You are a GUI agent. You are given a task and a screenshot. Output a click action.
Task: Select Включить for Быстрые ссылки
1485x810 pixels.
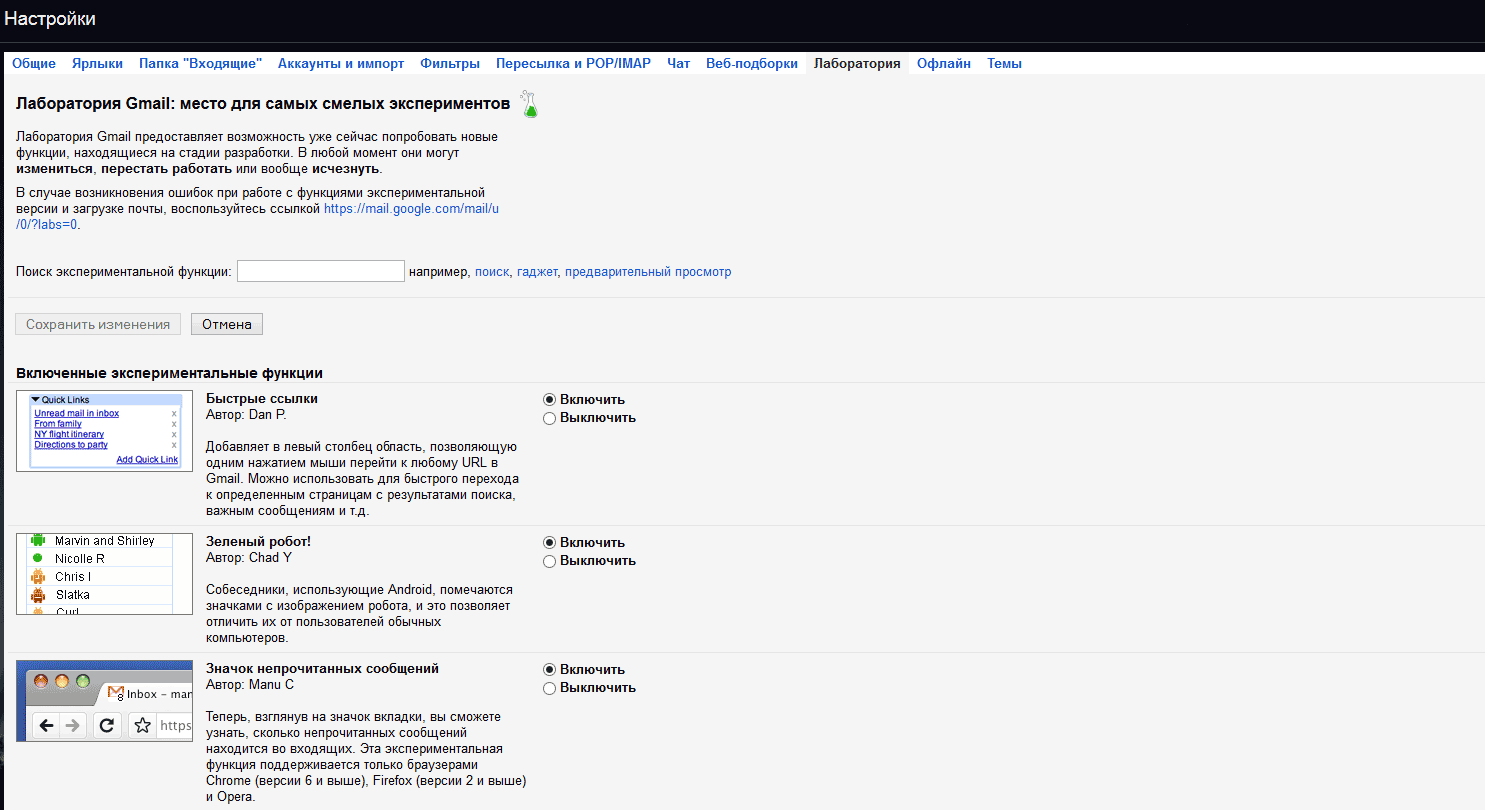coord(549,400)
